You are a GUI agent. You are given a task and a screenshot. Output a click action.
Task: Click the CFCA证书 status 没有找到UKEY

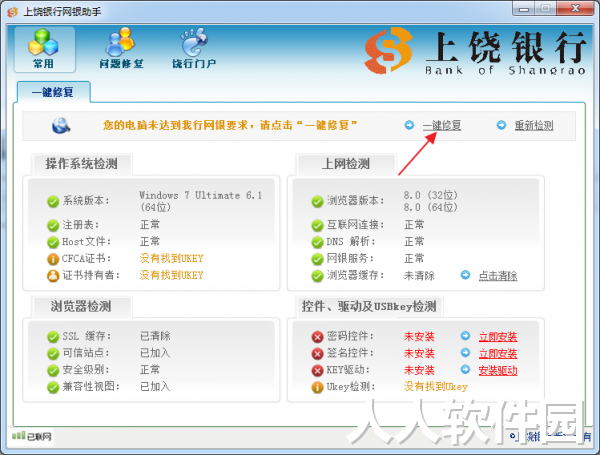click(171, 258)
